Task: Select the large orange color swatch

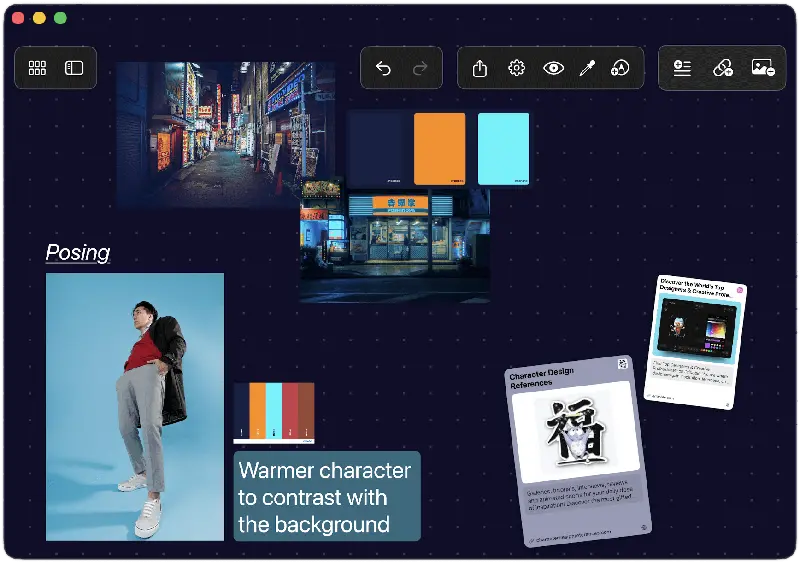Action: pos(439,149)
